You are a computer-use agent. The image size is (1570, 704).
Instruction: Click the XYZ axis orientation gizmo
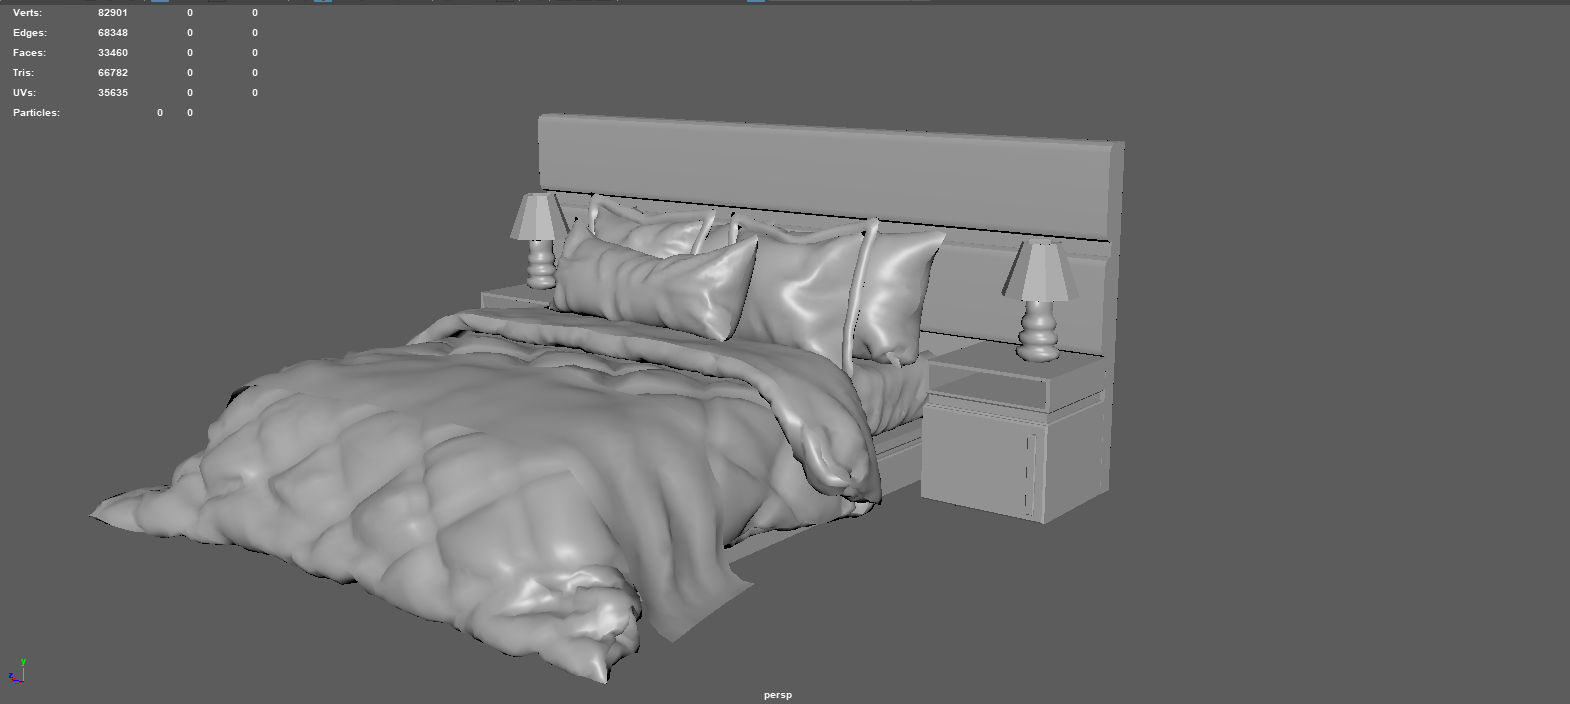[17, 671]
